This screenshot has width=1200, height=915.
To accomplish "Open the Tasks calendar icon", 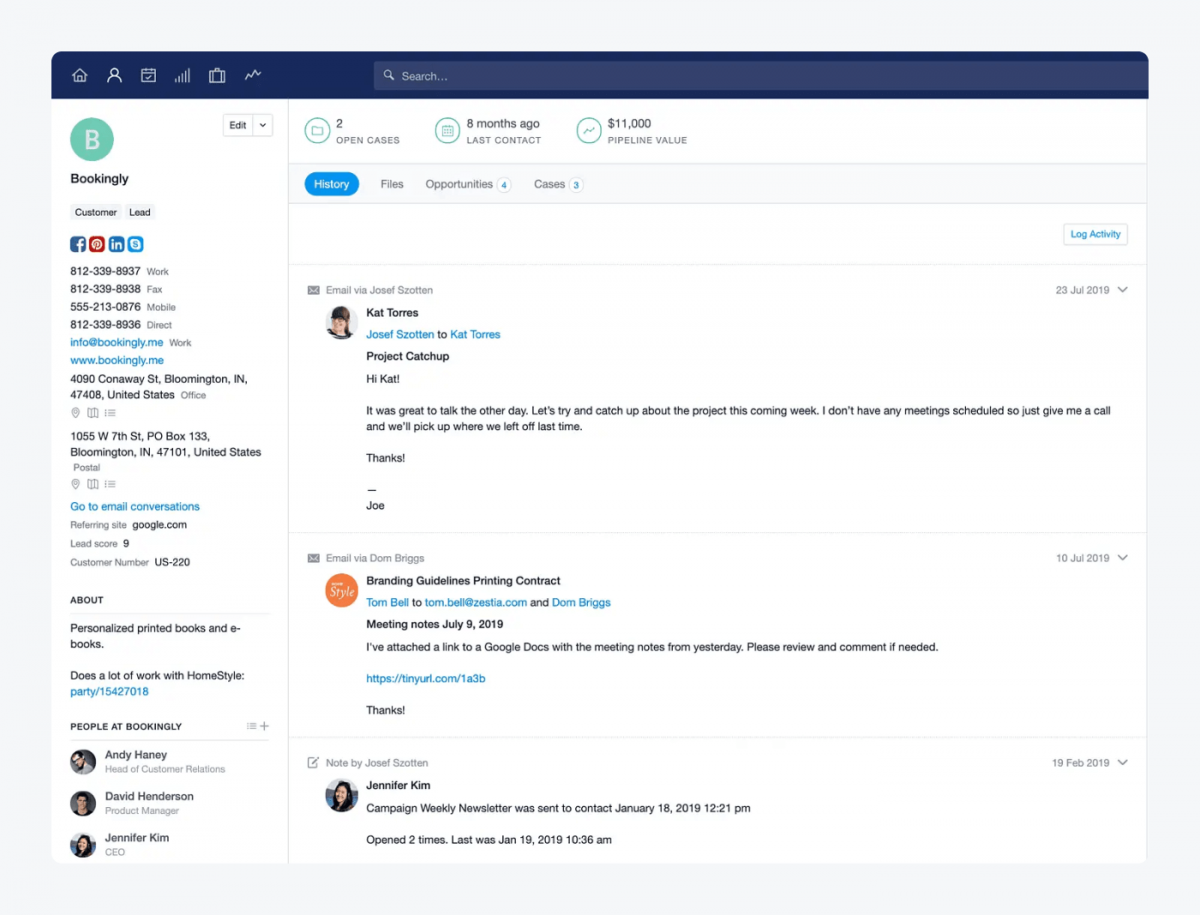I will [148, 75].
